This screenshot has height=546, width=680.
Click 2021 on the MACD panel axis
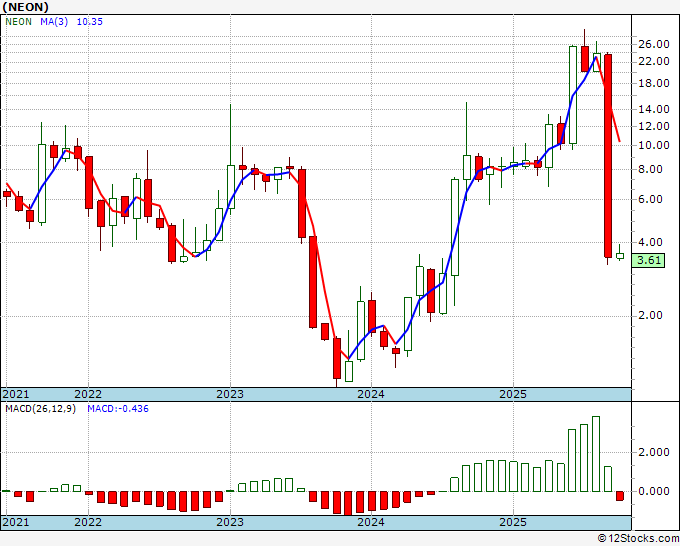click(x=16, y=522)
